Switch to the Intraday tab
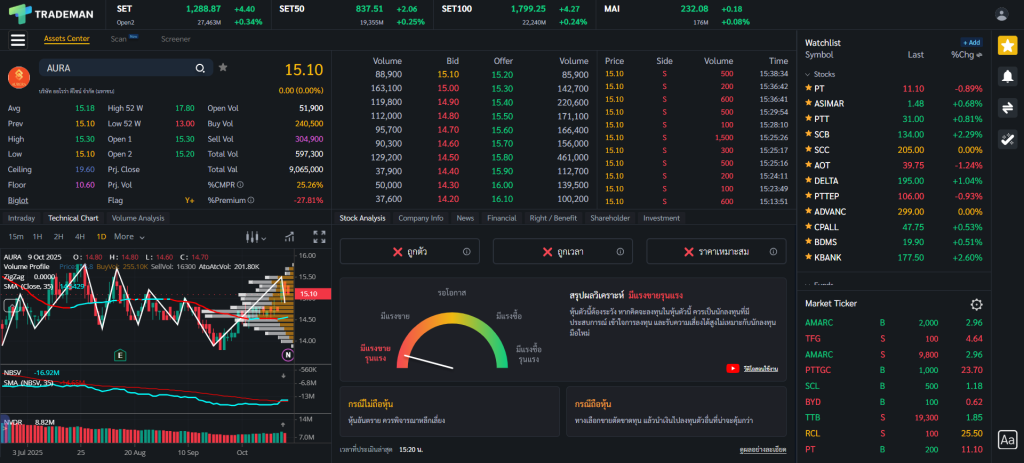 point(21,218)
